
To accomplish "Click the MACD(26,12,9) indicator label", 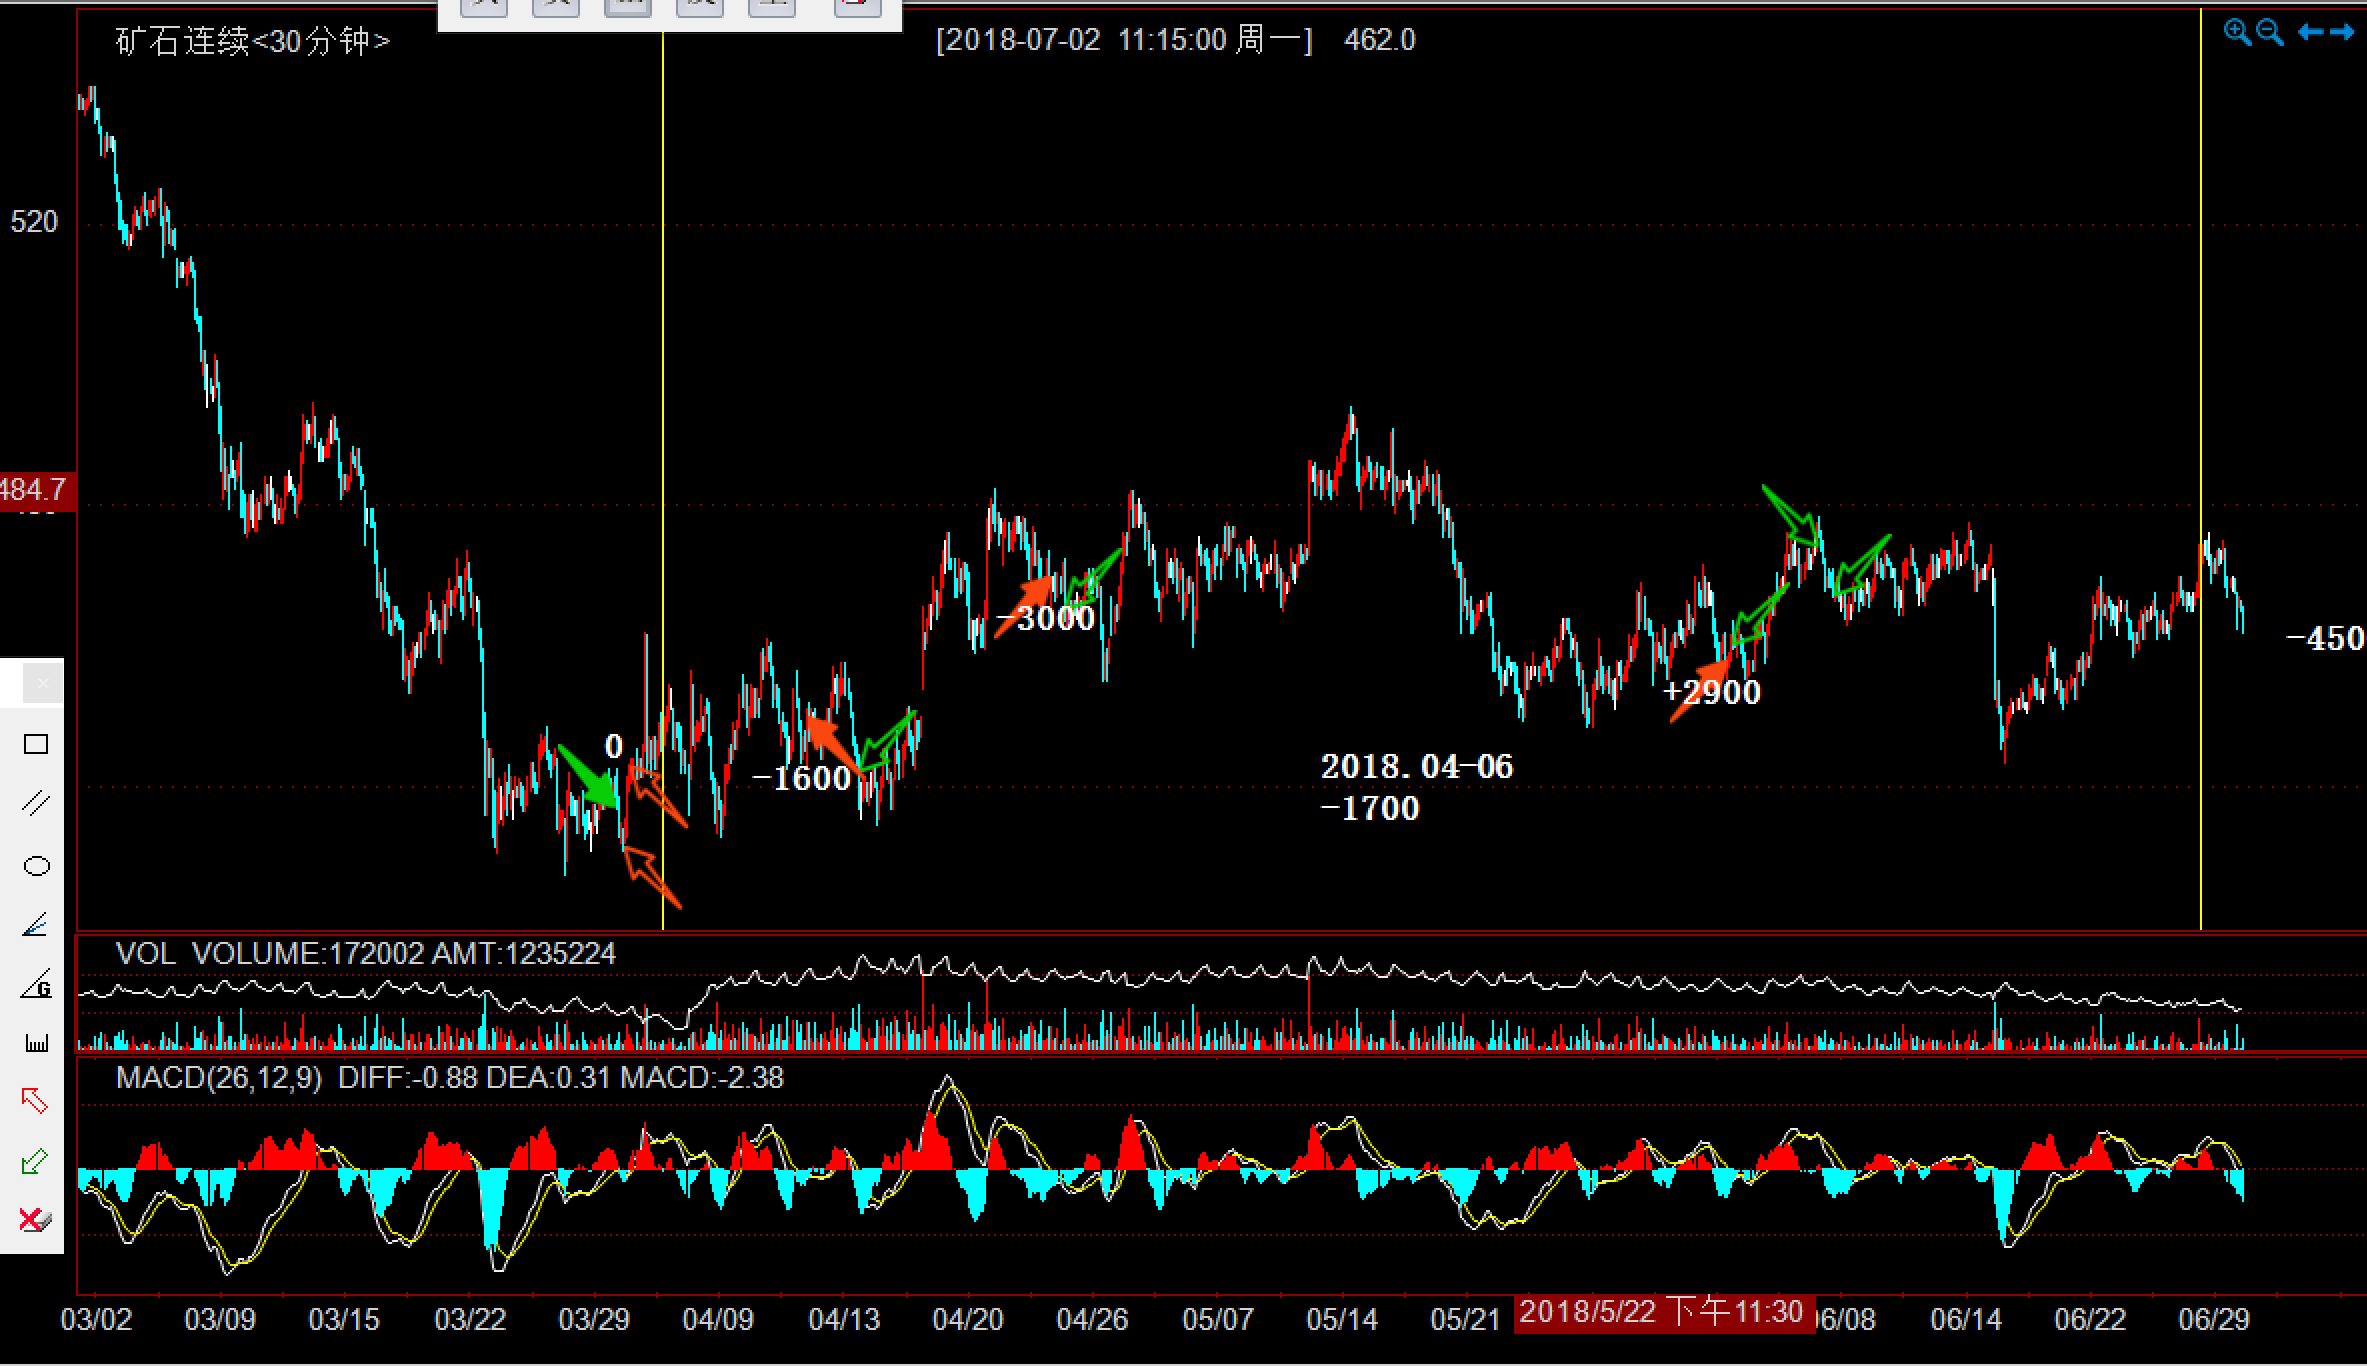I will [219, 1078].
